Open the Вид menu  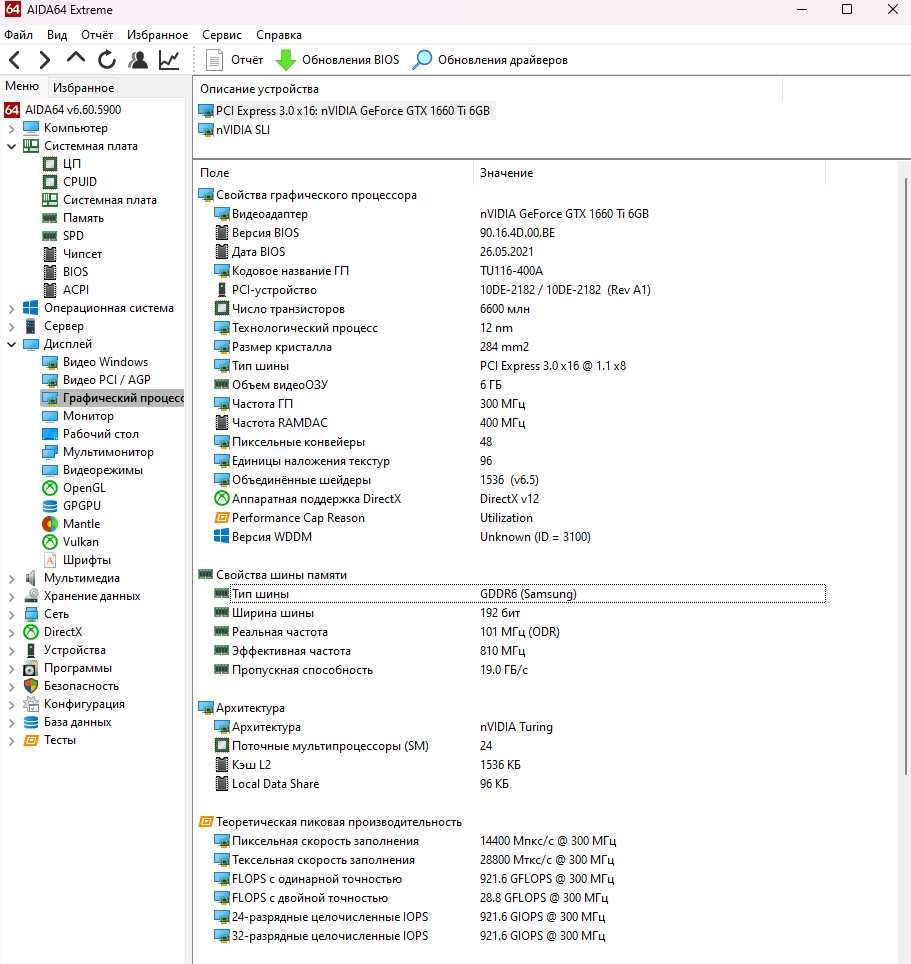[x=57, y=35]
